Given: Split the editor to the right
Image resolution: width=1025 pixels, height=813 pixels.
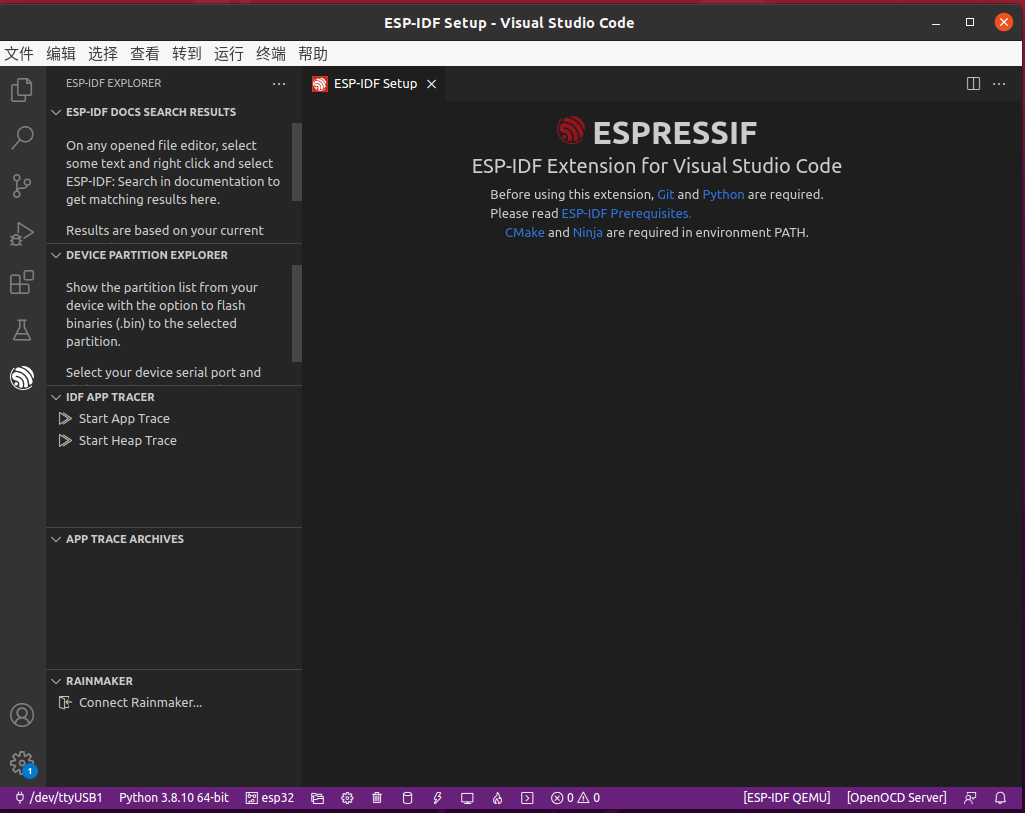Looking at the screenshot, I should pos(973,84).
